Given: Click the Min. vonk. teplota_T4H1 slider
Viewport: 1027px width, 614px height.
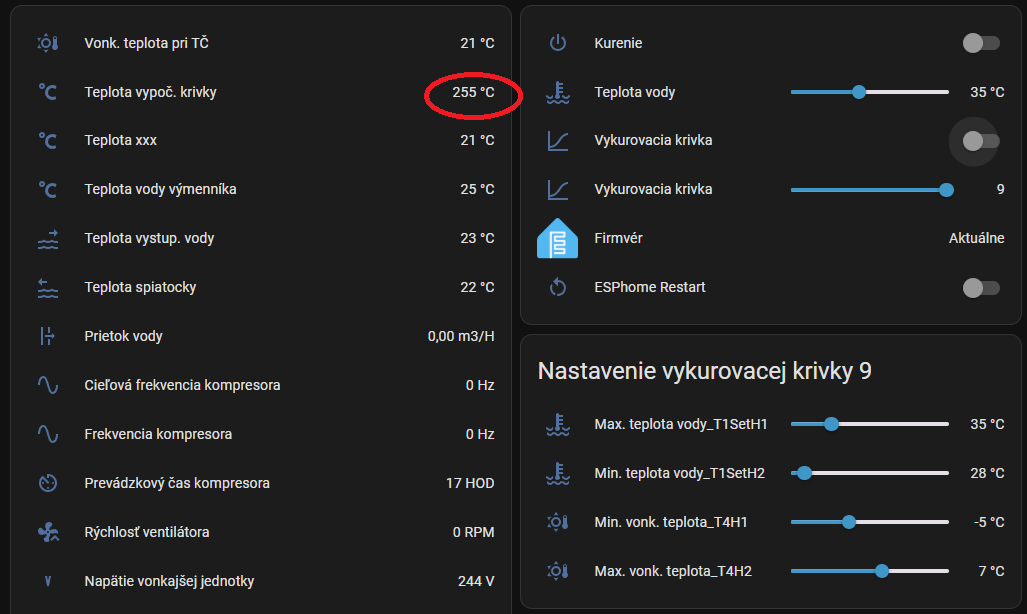Looking at the screenshot, I should 869,522.
